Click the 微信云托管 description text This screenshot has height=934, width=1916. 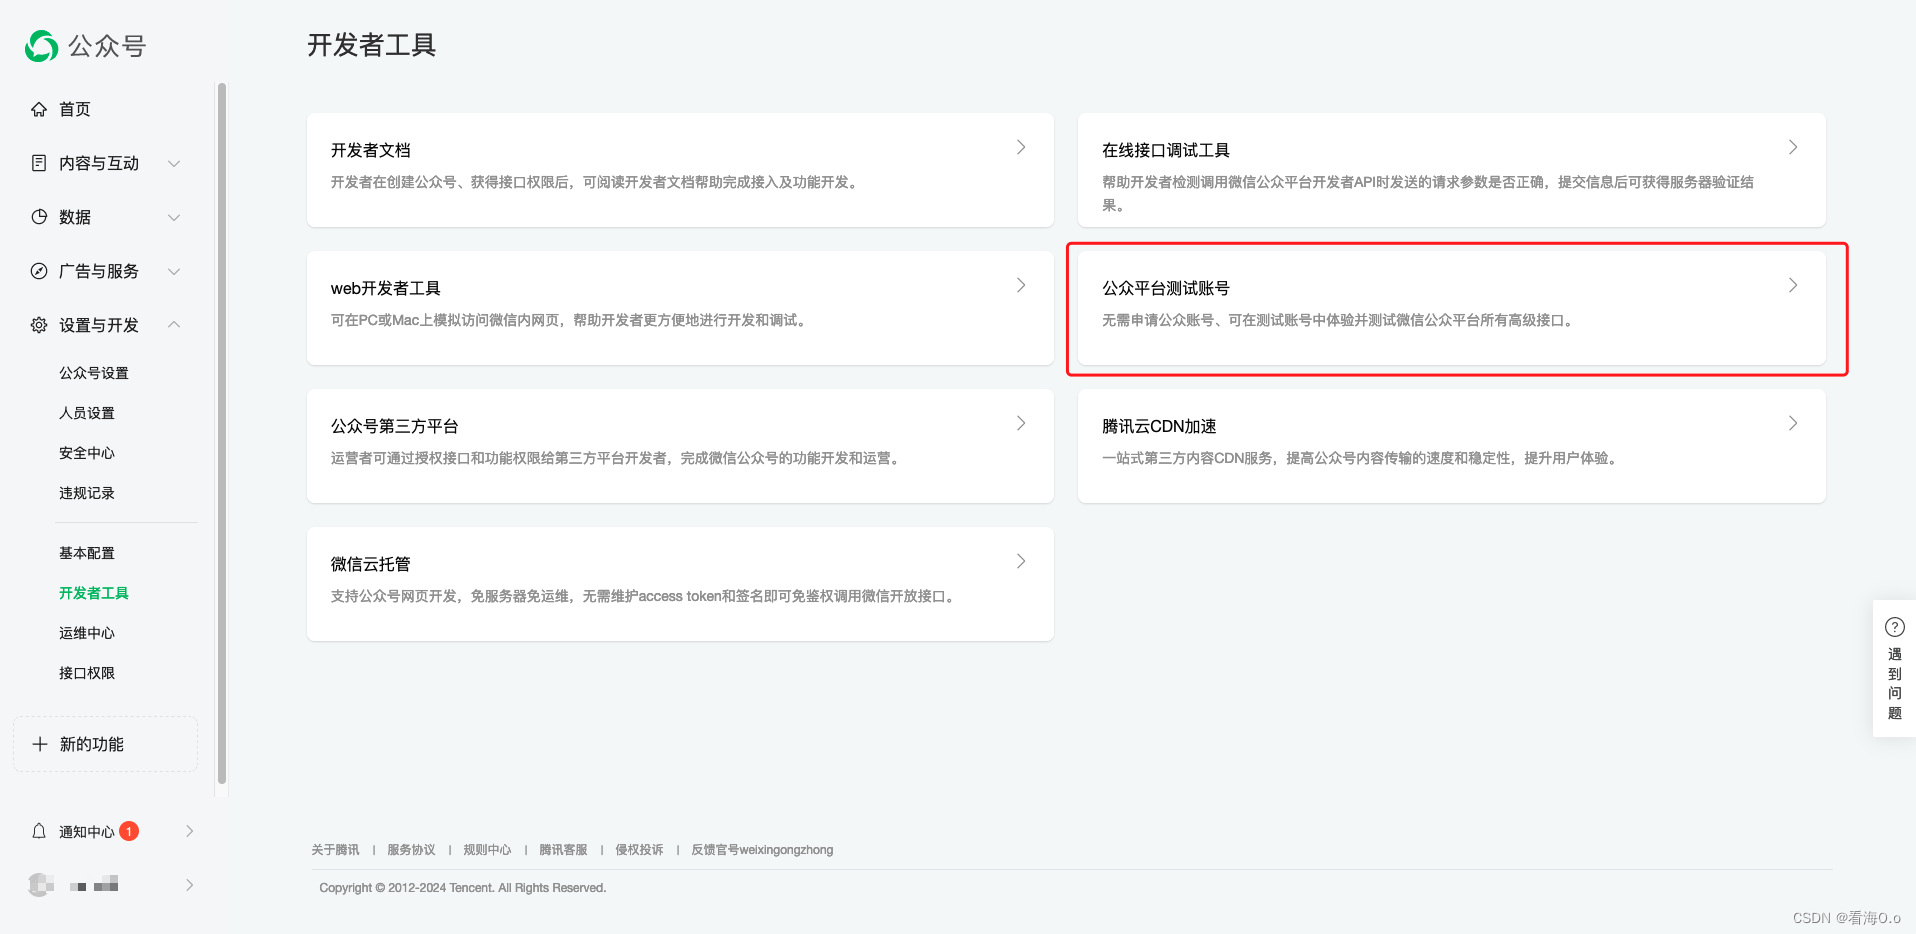[645, 596]
